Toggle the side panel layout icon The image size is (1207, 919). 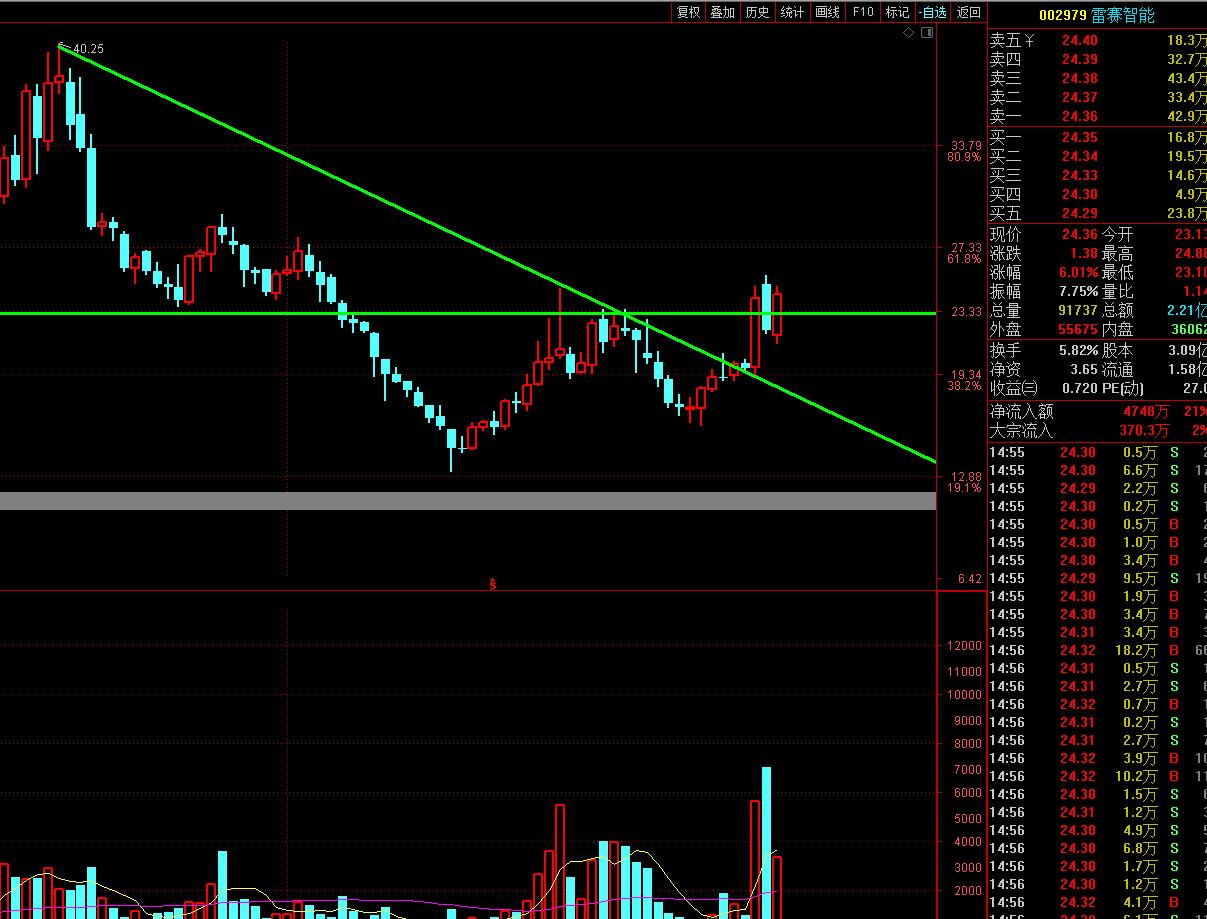tap(927, 33)
